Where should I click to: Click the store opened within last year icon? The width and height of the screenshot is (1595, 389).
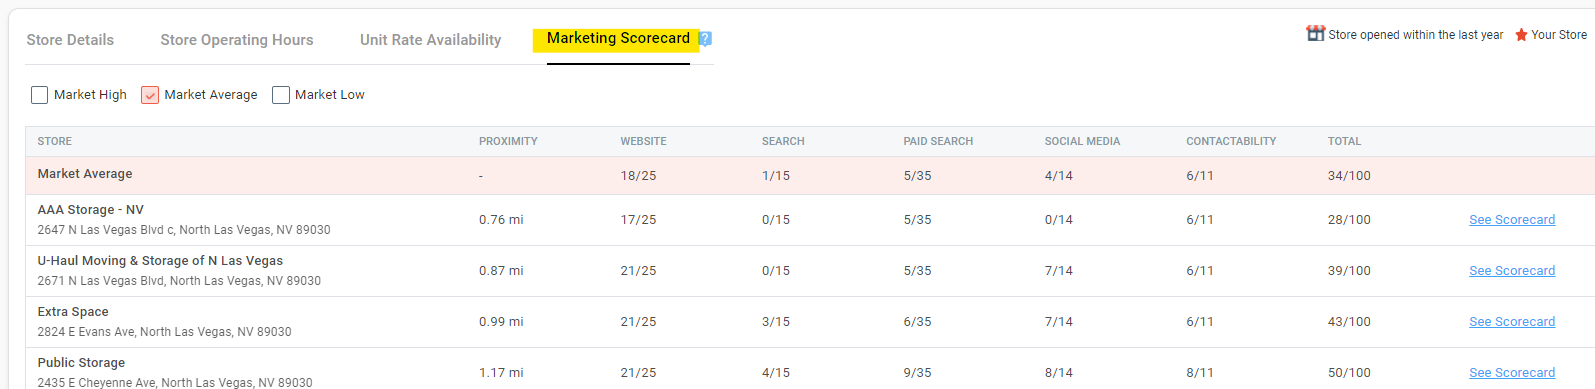point(1315,33)
